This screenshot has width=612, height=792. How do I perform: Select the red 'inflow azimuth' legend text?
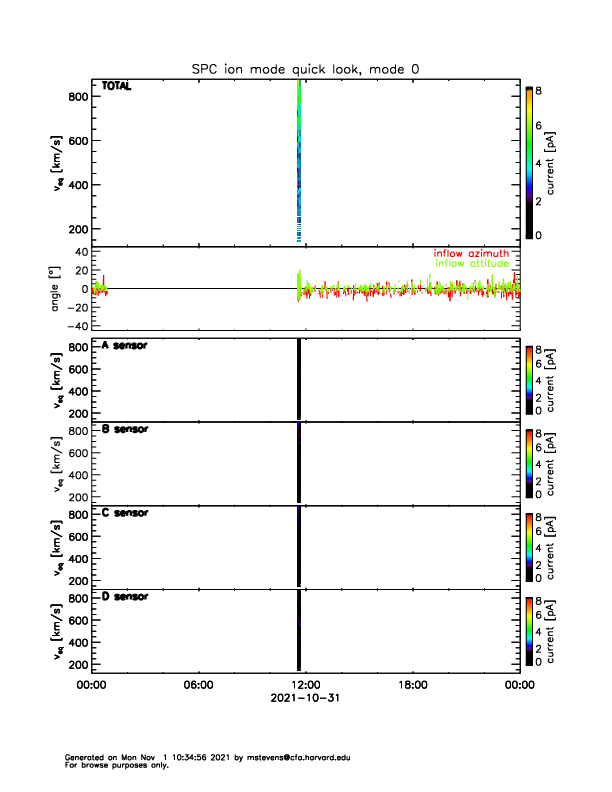(x=470, y=253)
